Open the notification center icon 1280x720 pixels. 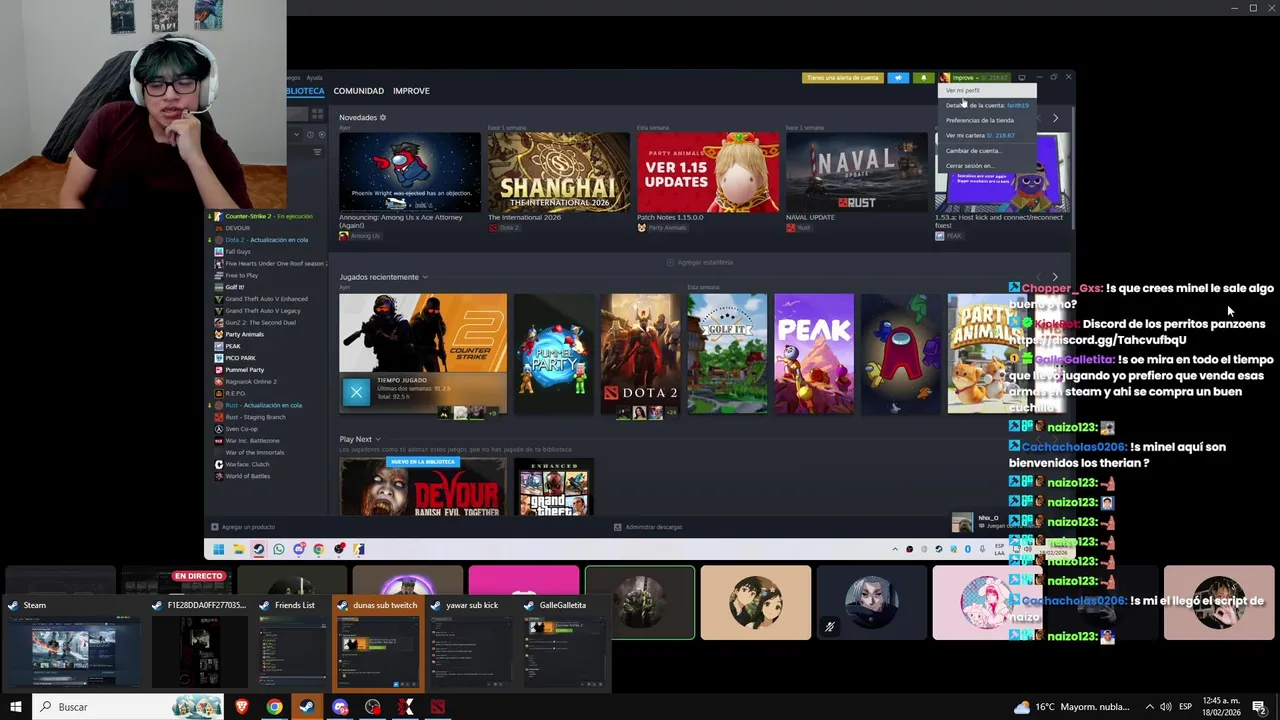(1259, 707)
